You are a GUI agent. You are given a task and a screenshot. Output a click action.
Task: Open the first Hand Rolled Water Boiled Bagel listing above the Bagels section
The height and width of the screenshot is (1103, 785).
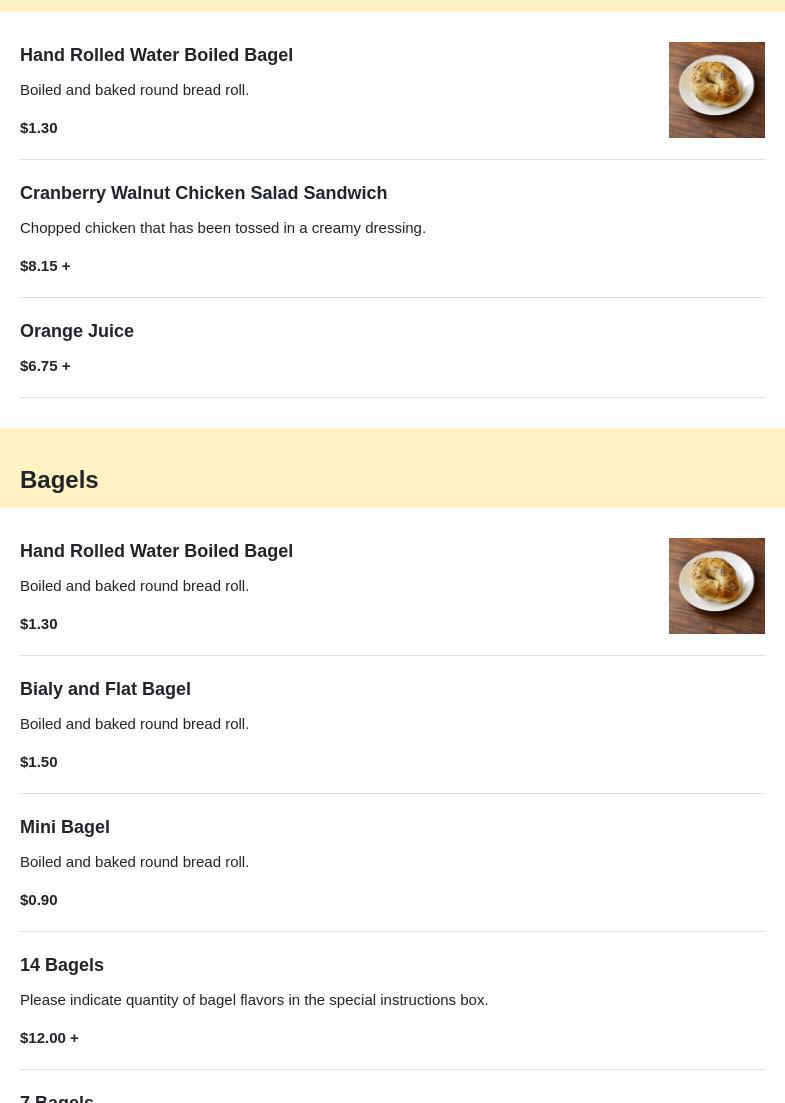pos(156,55)
